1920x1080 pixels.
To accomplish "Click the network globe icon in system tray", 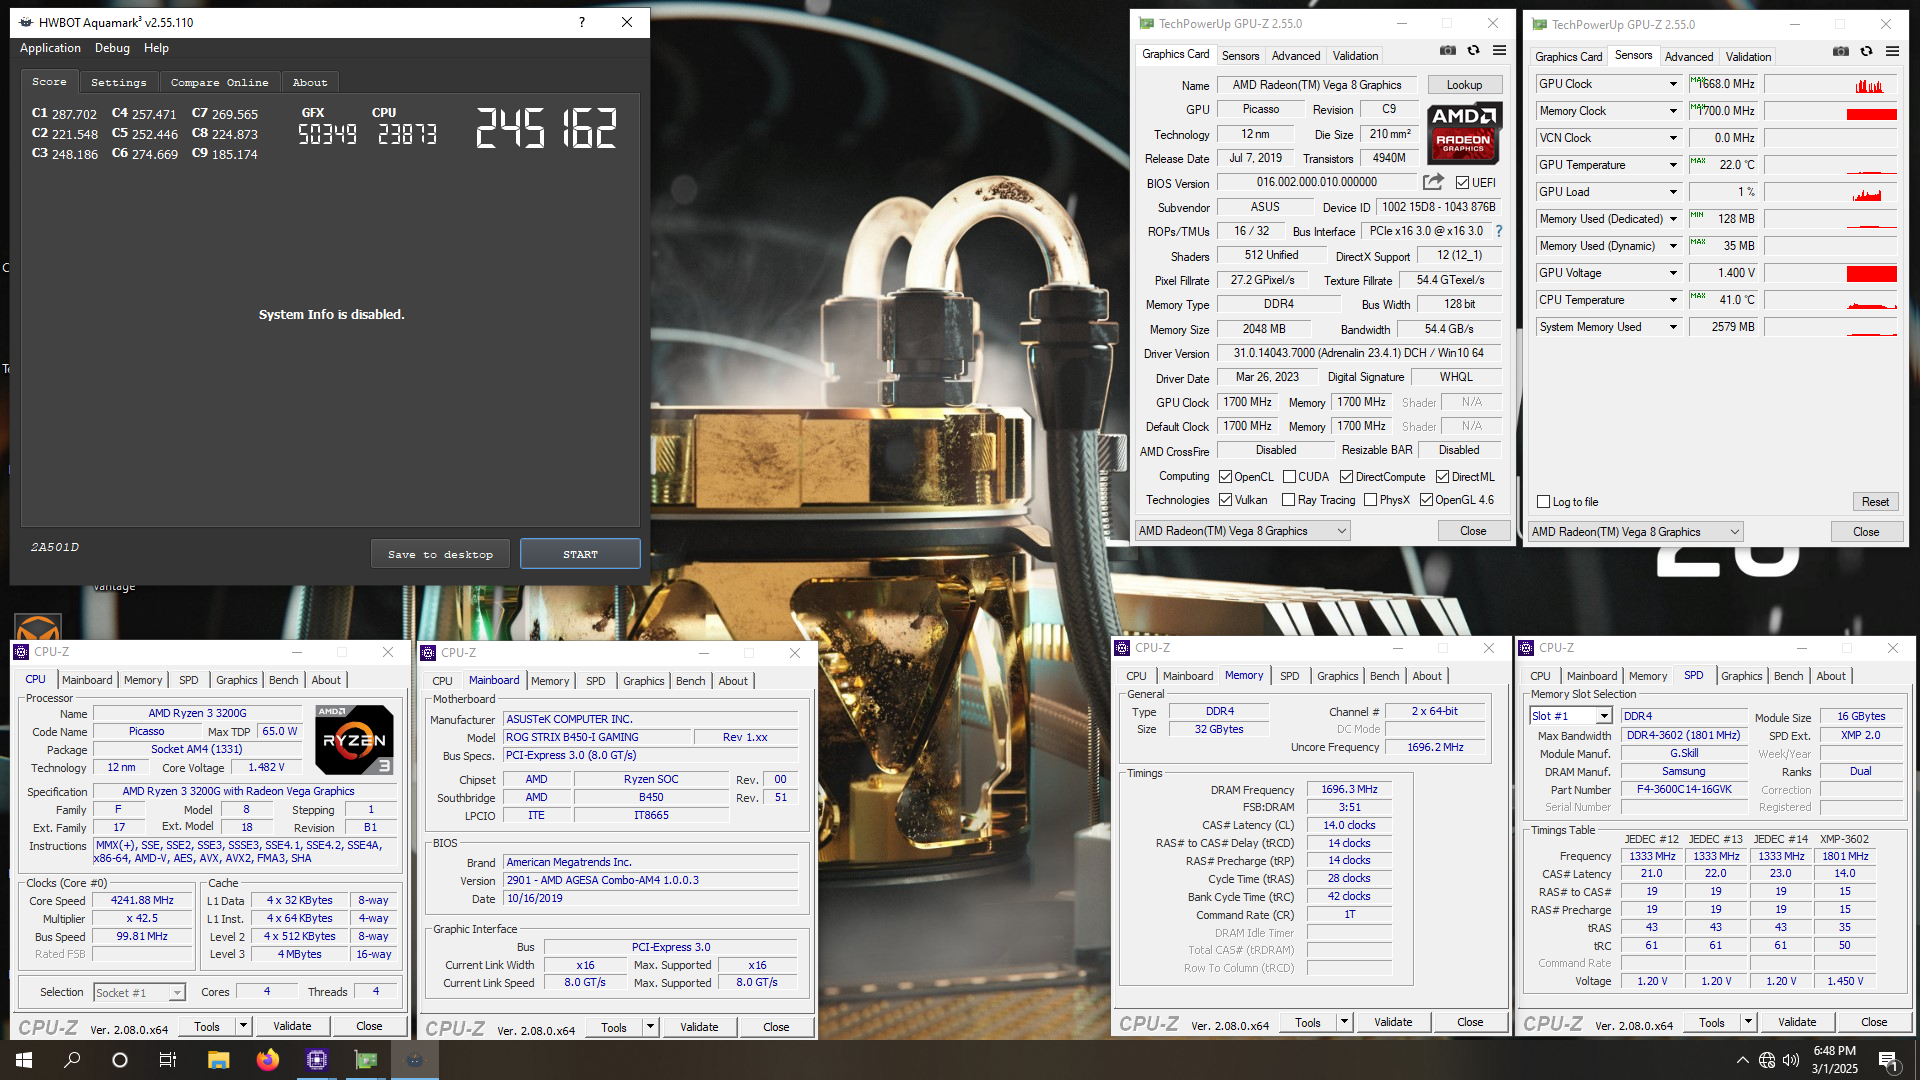I will [x=1767, y=1060].
